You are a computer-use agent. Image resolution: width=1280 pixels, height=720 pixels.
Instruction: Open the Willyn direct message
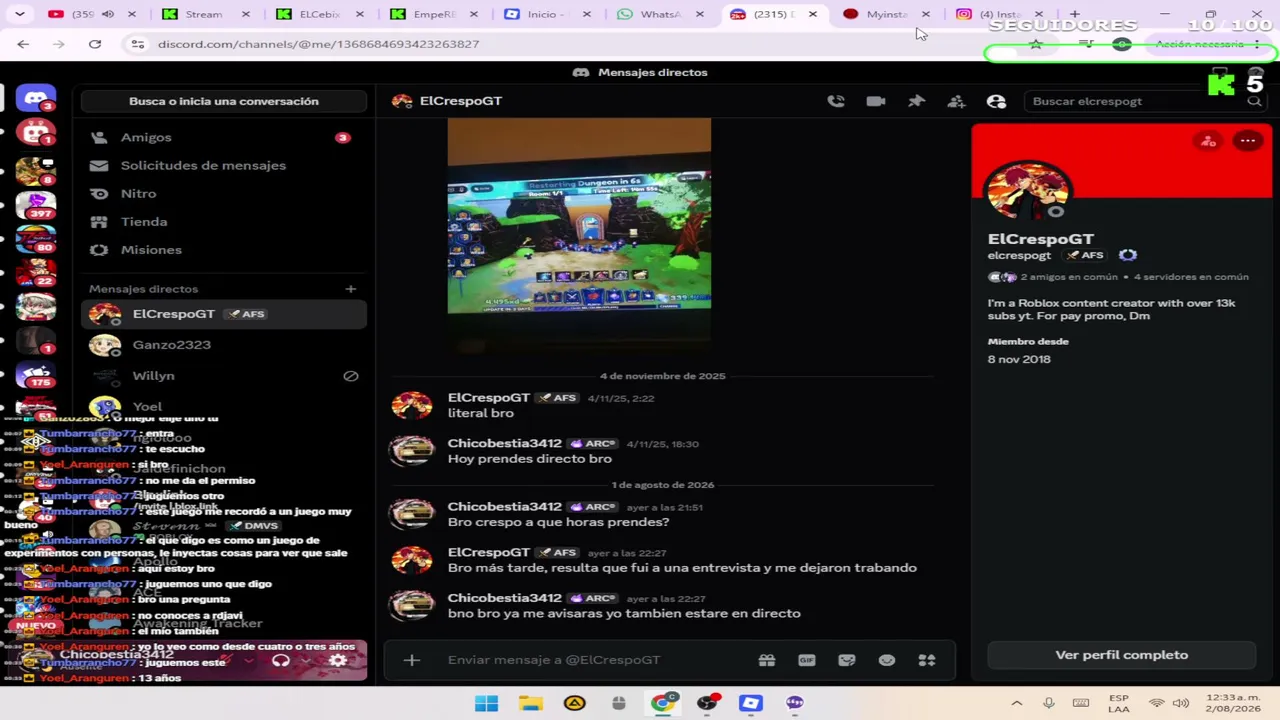224,376
